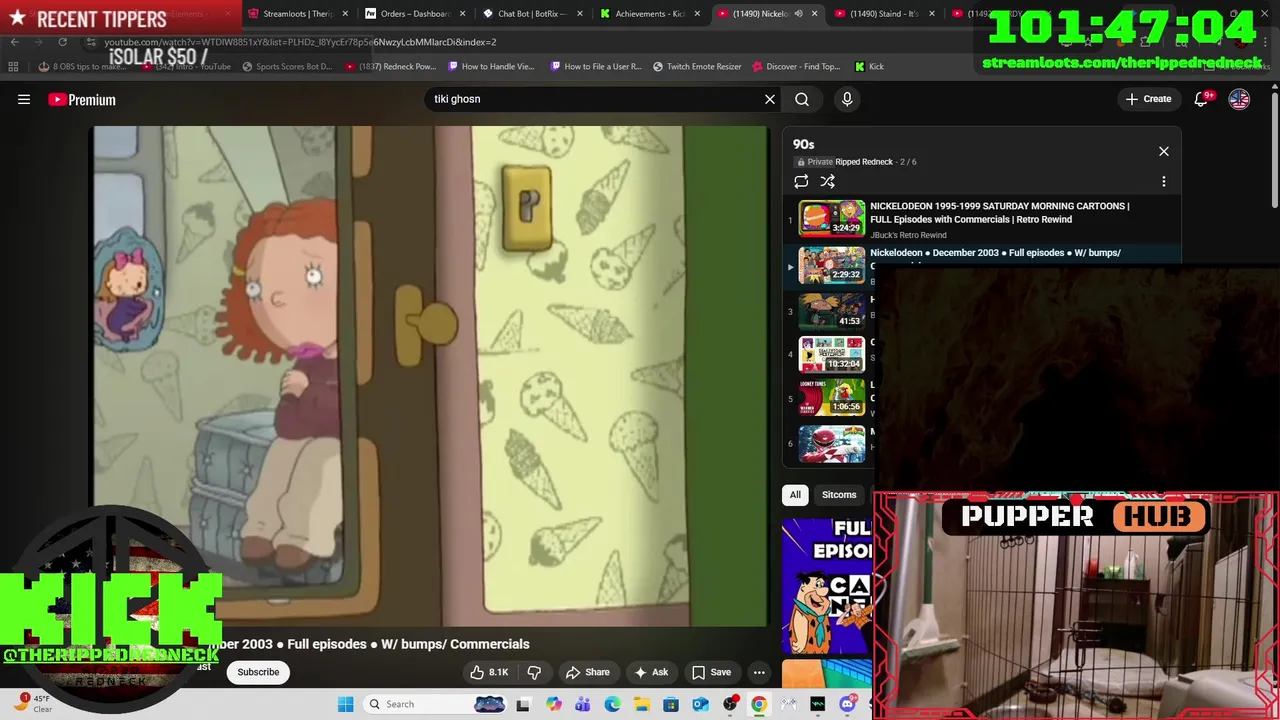Screen dimensions: 1280x720
Task: Open Google Chrome from taskbar
Action: pyautogui.click(x=759, y=704)
